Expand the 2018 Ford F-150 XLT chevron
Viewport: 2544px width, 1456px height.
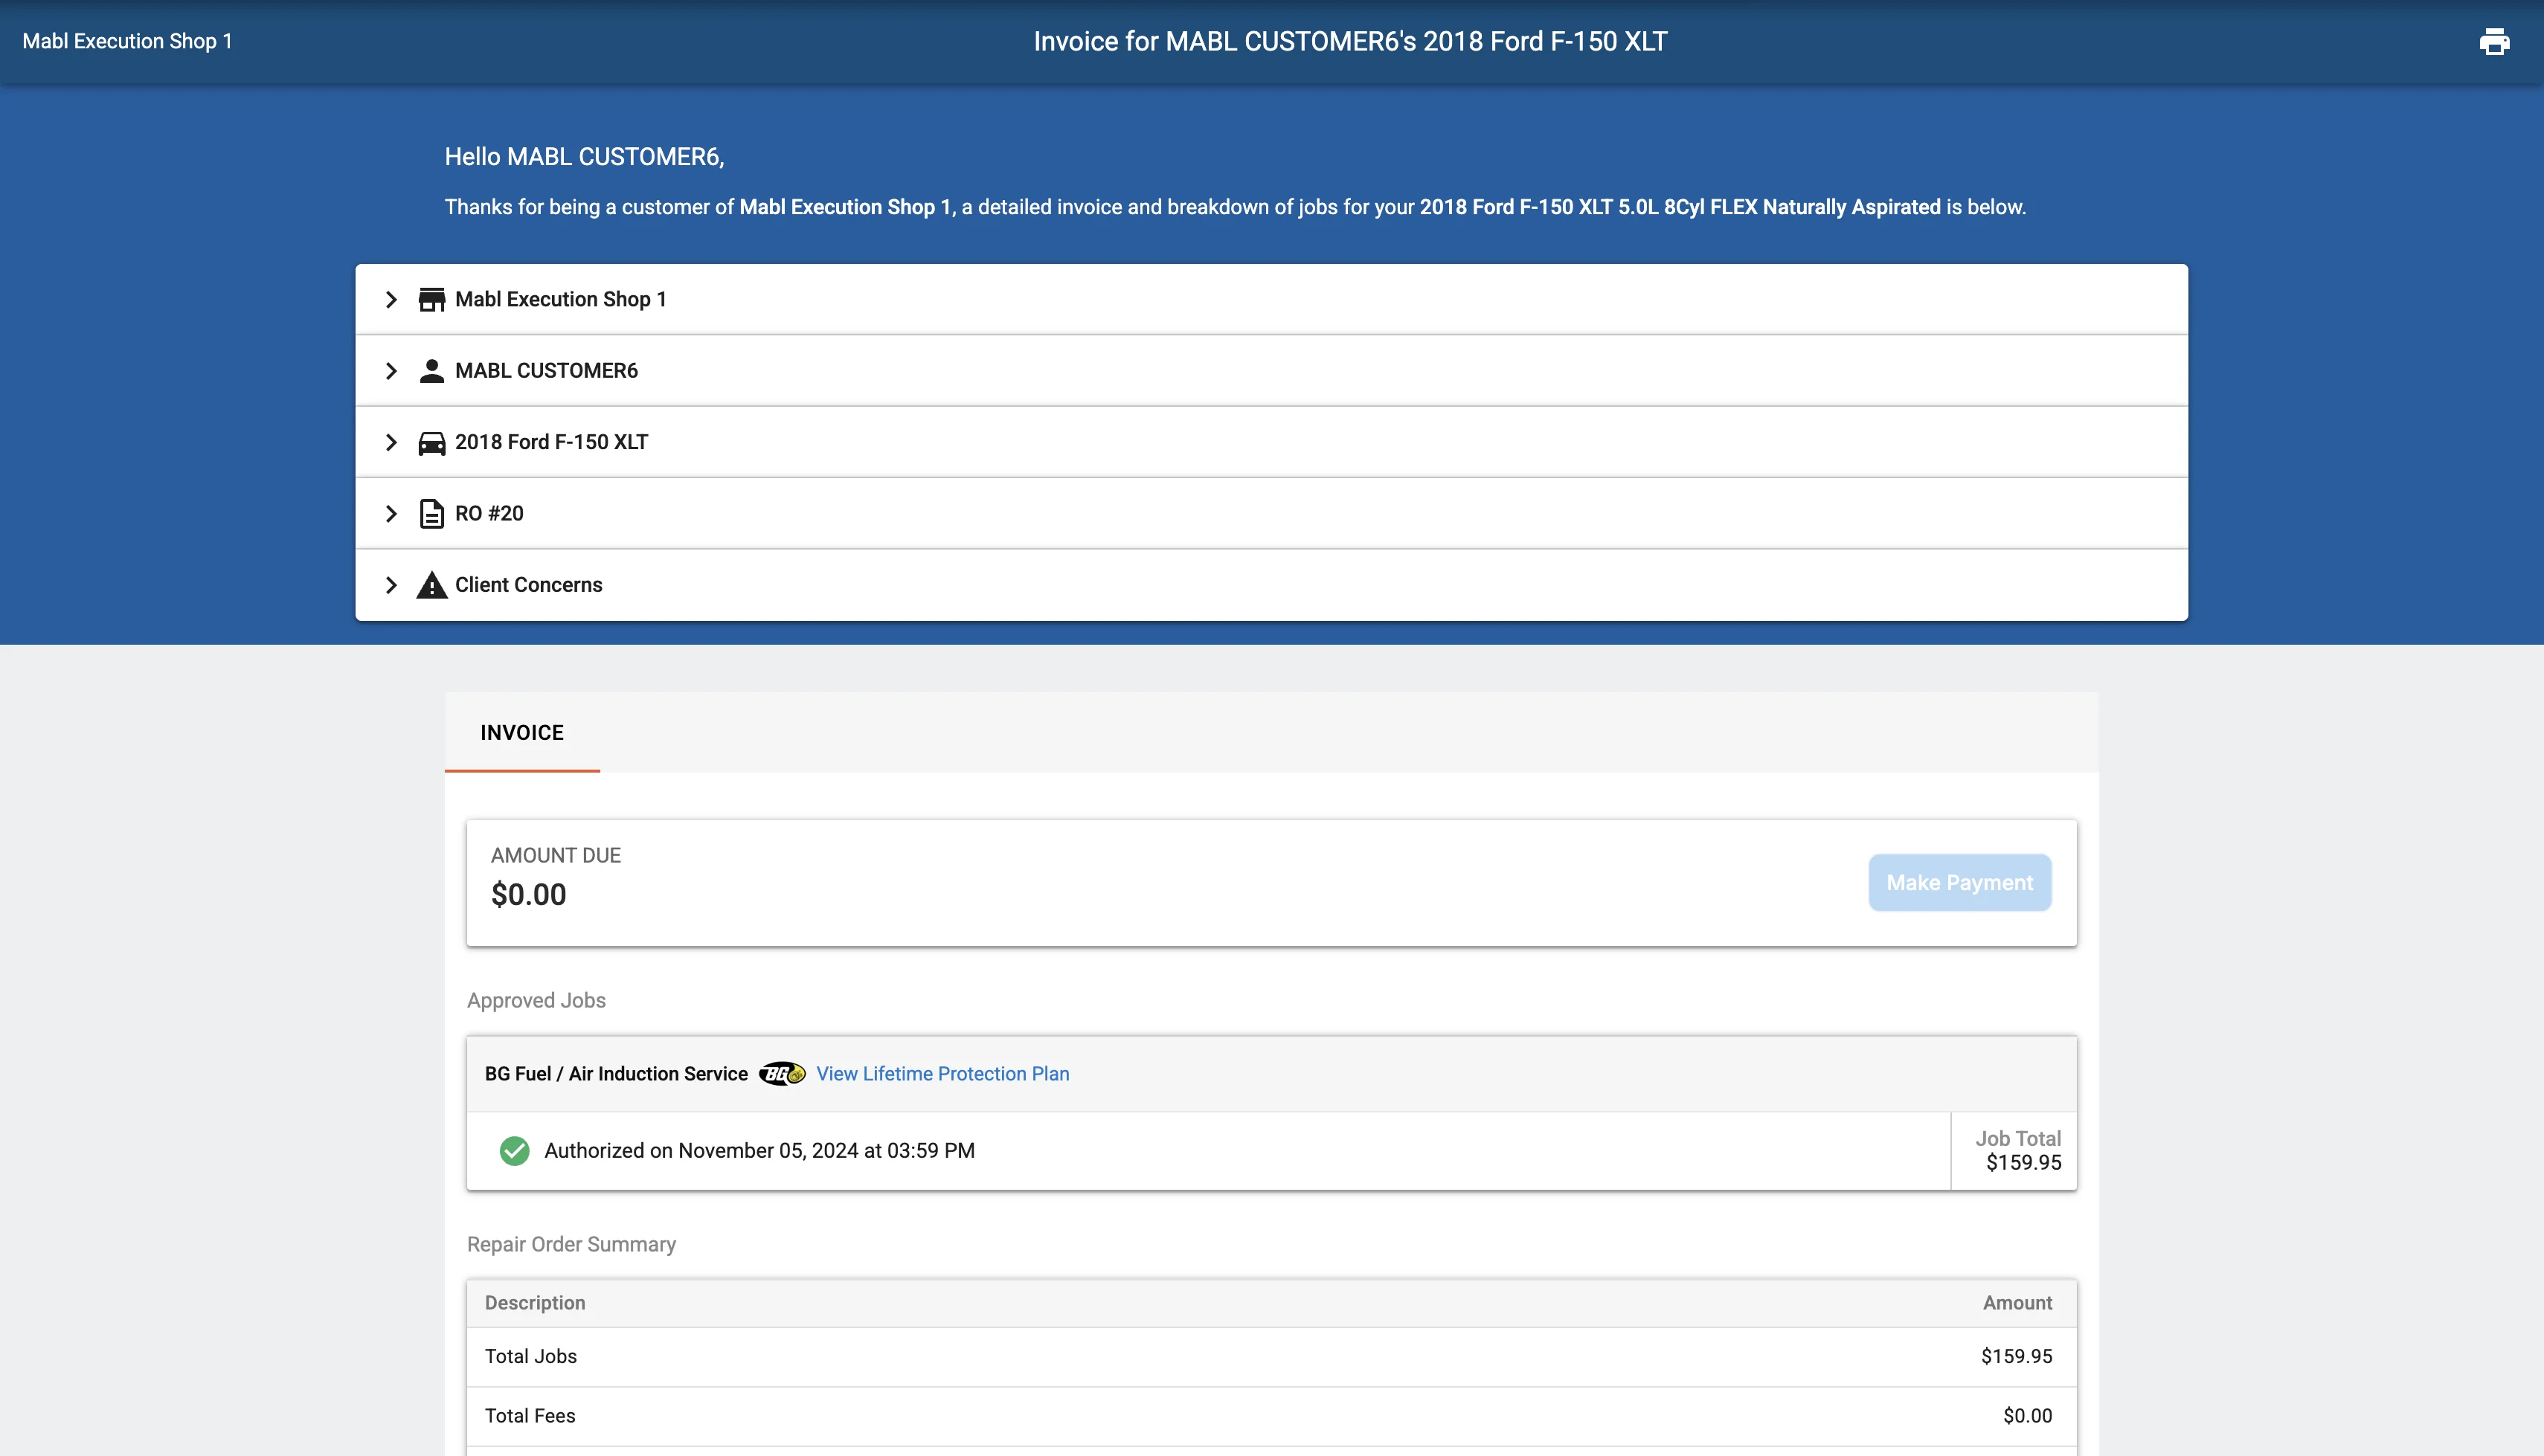coord(391,442)
